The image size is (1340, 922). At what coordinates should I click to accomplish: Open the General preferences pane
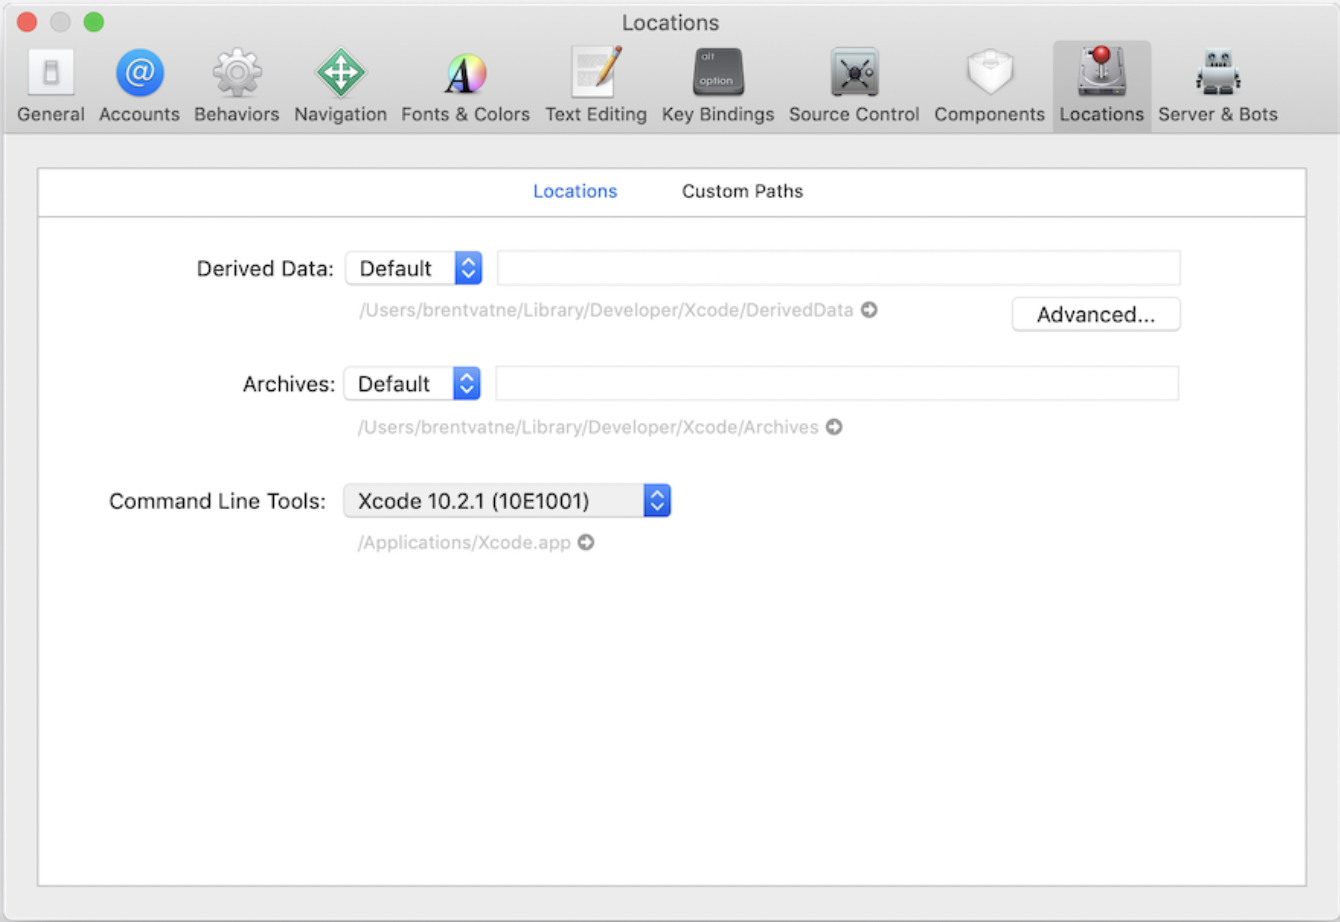point(50,86)
